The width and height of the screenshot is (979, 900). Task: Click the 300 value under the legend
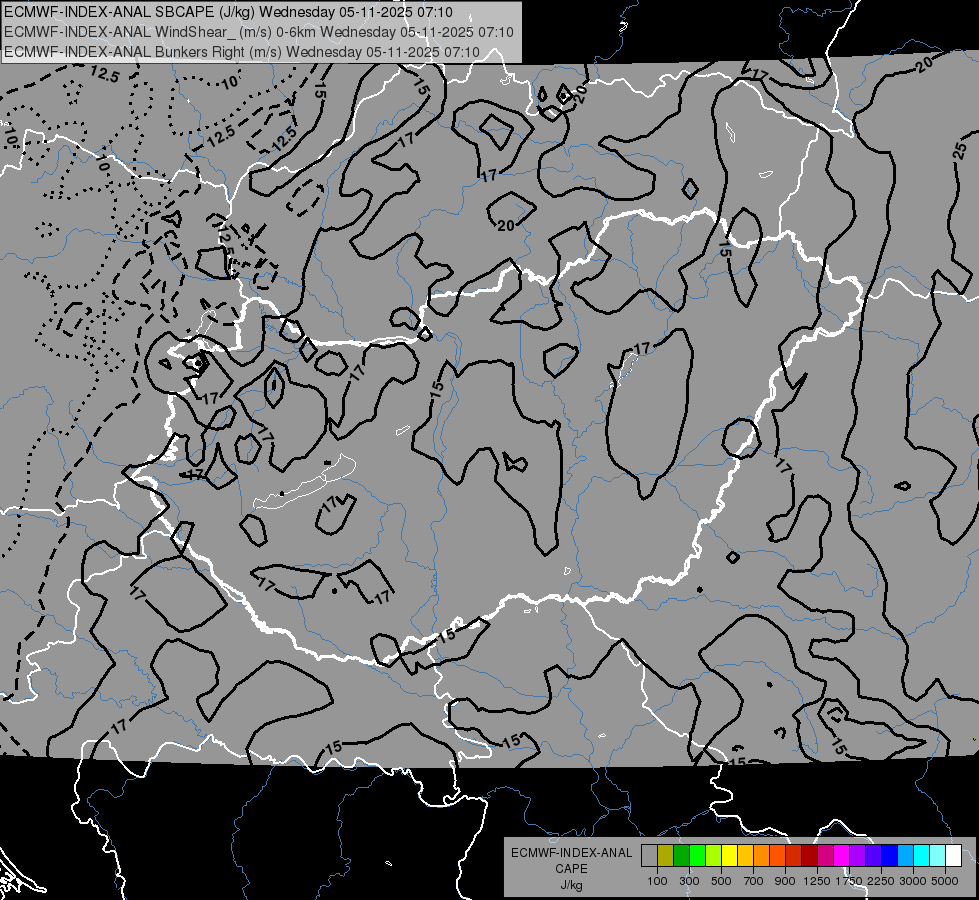click(689, 881)
